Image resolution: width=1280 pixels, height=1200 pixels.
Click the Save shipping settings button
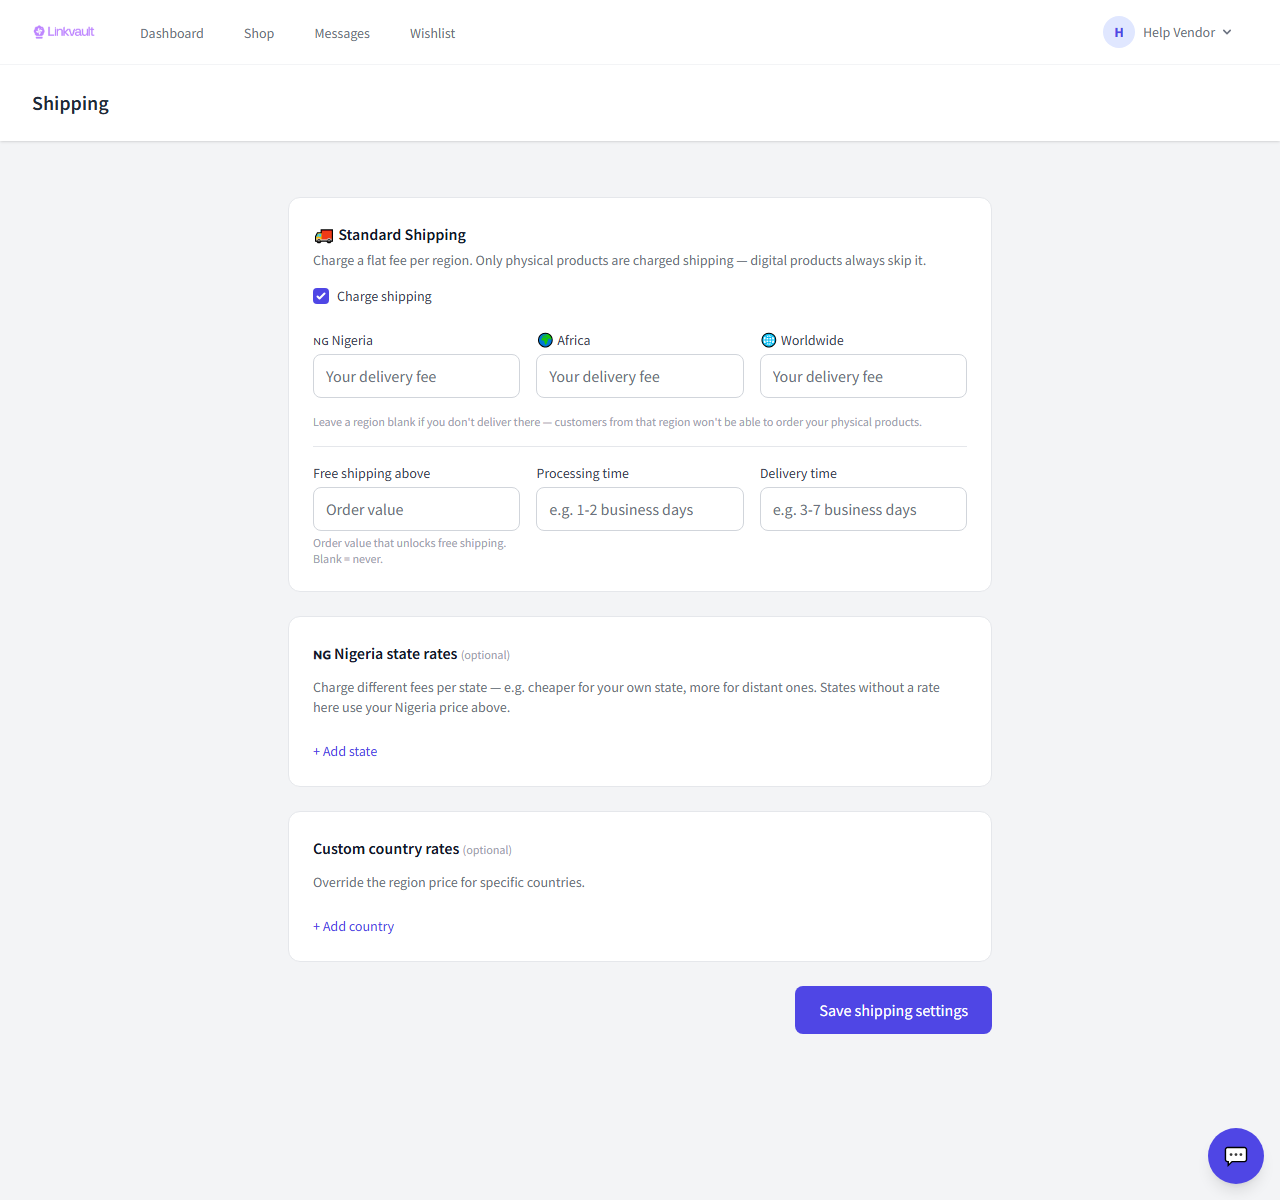coord(893,1010)
